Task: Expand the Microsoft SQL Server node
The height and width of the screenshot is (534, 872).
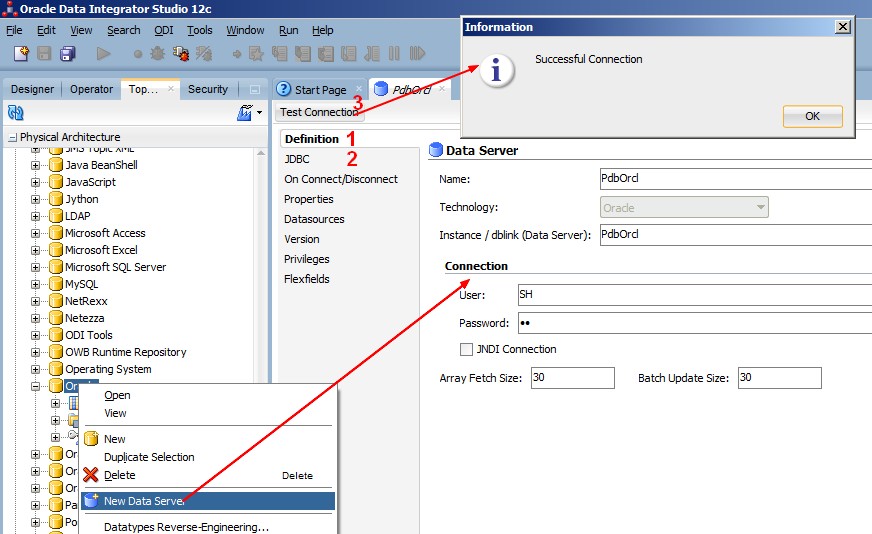Action: [x=36, y=267]
